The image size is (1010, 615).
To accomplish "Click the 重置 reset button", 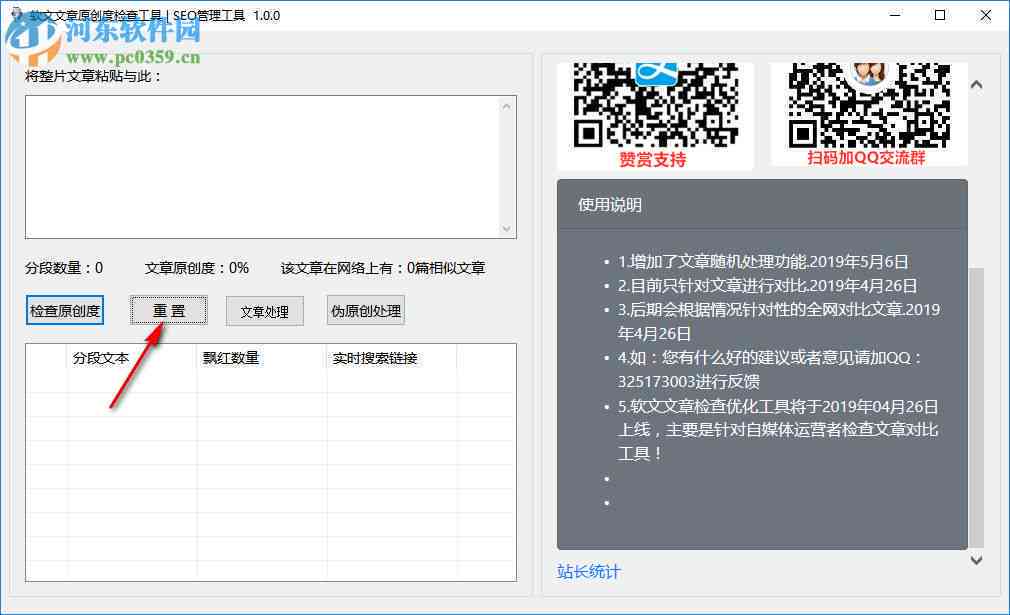I will (169, 310).
